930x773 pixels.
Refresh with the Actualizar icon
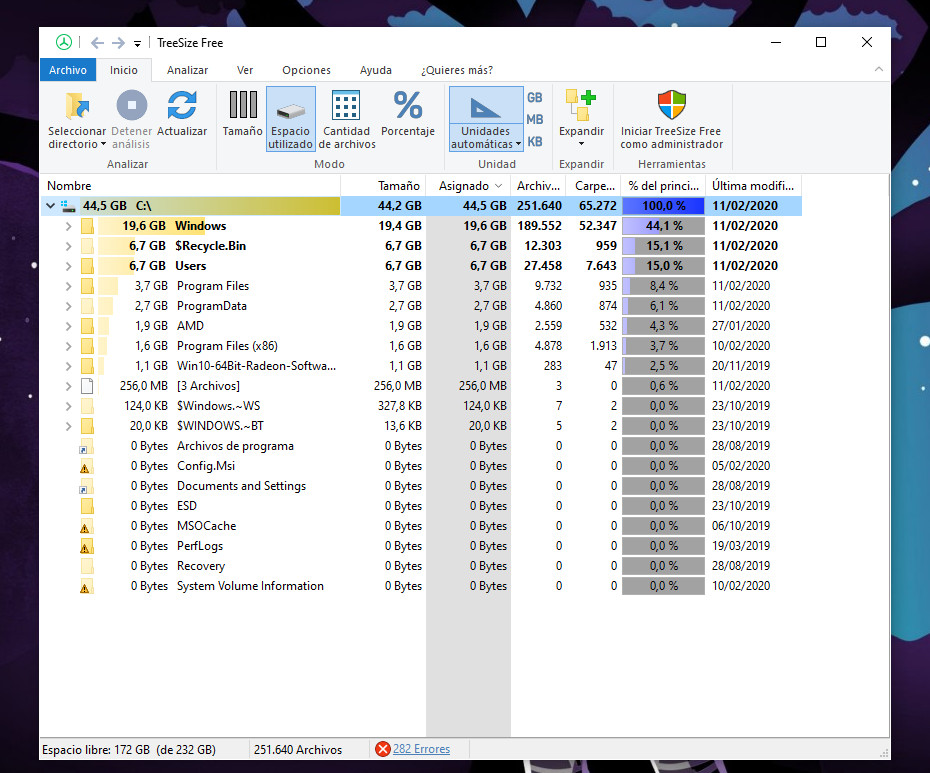coord(181,106)
